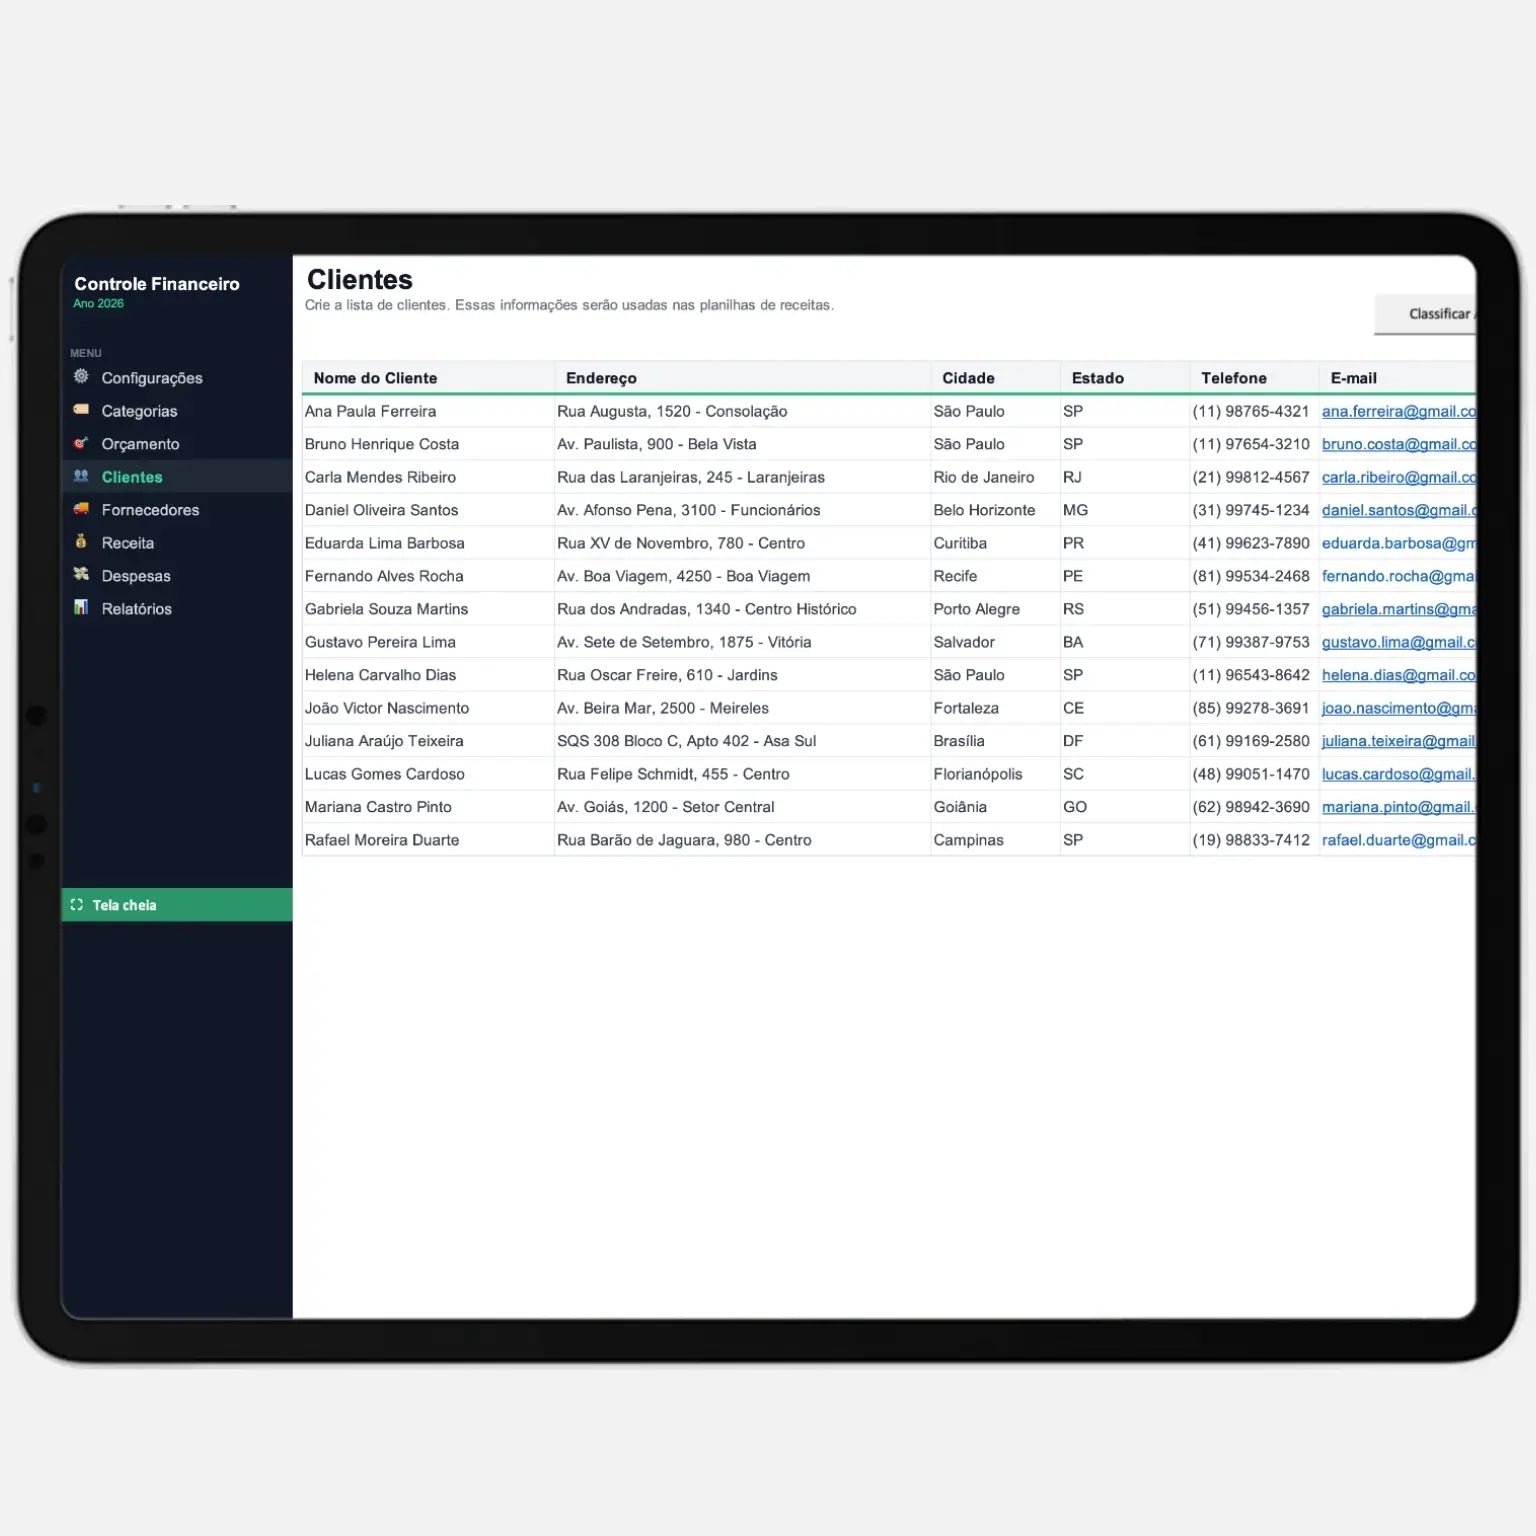Click the Orçamento target icon
The width and height of the screenshot is (1536, 1536).
[x=81, y=443]
